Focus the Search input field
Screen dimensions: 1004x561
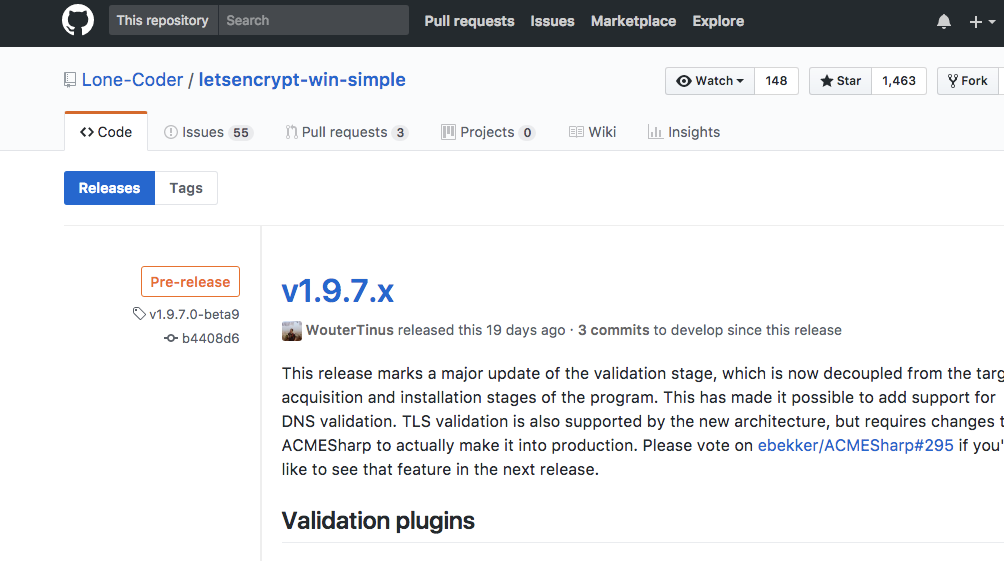314,20
